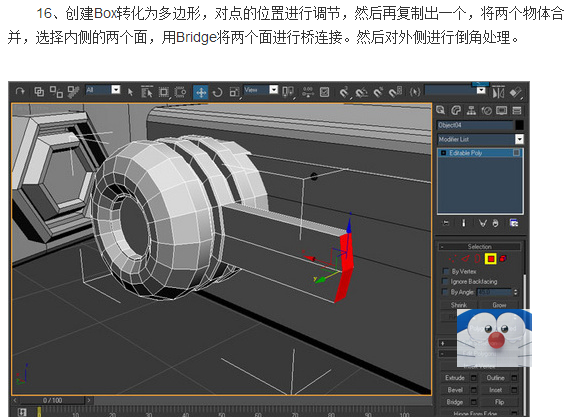
Task: Switch to the Motion panel tab
Action: point(486,110)
